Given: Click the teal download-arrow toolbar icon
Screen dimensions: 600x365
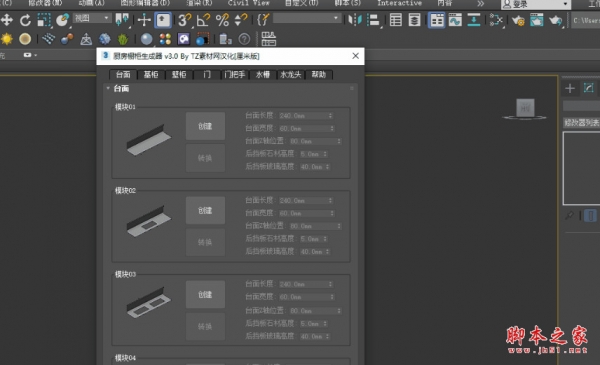Looking at the screenshot, I should coord(474,20).
